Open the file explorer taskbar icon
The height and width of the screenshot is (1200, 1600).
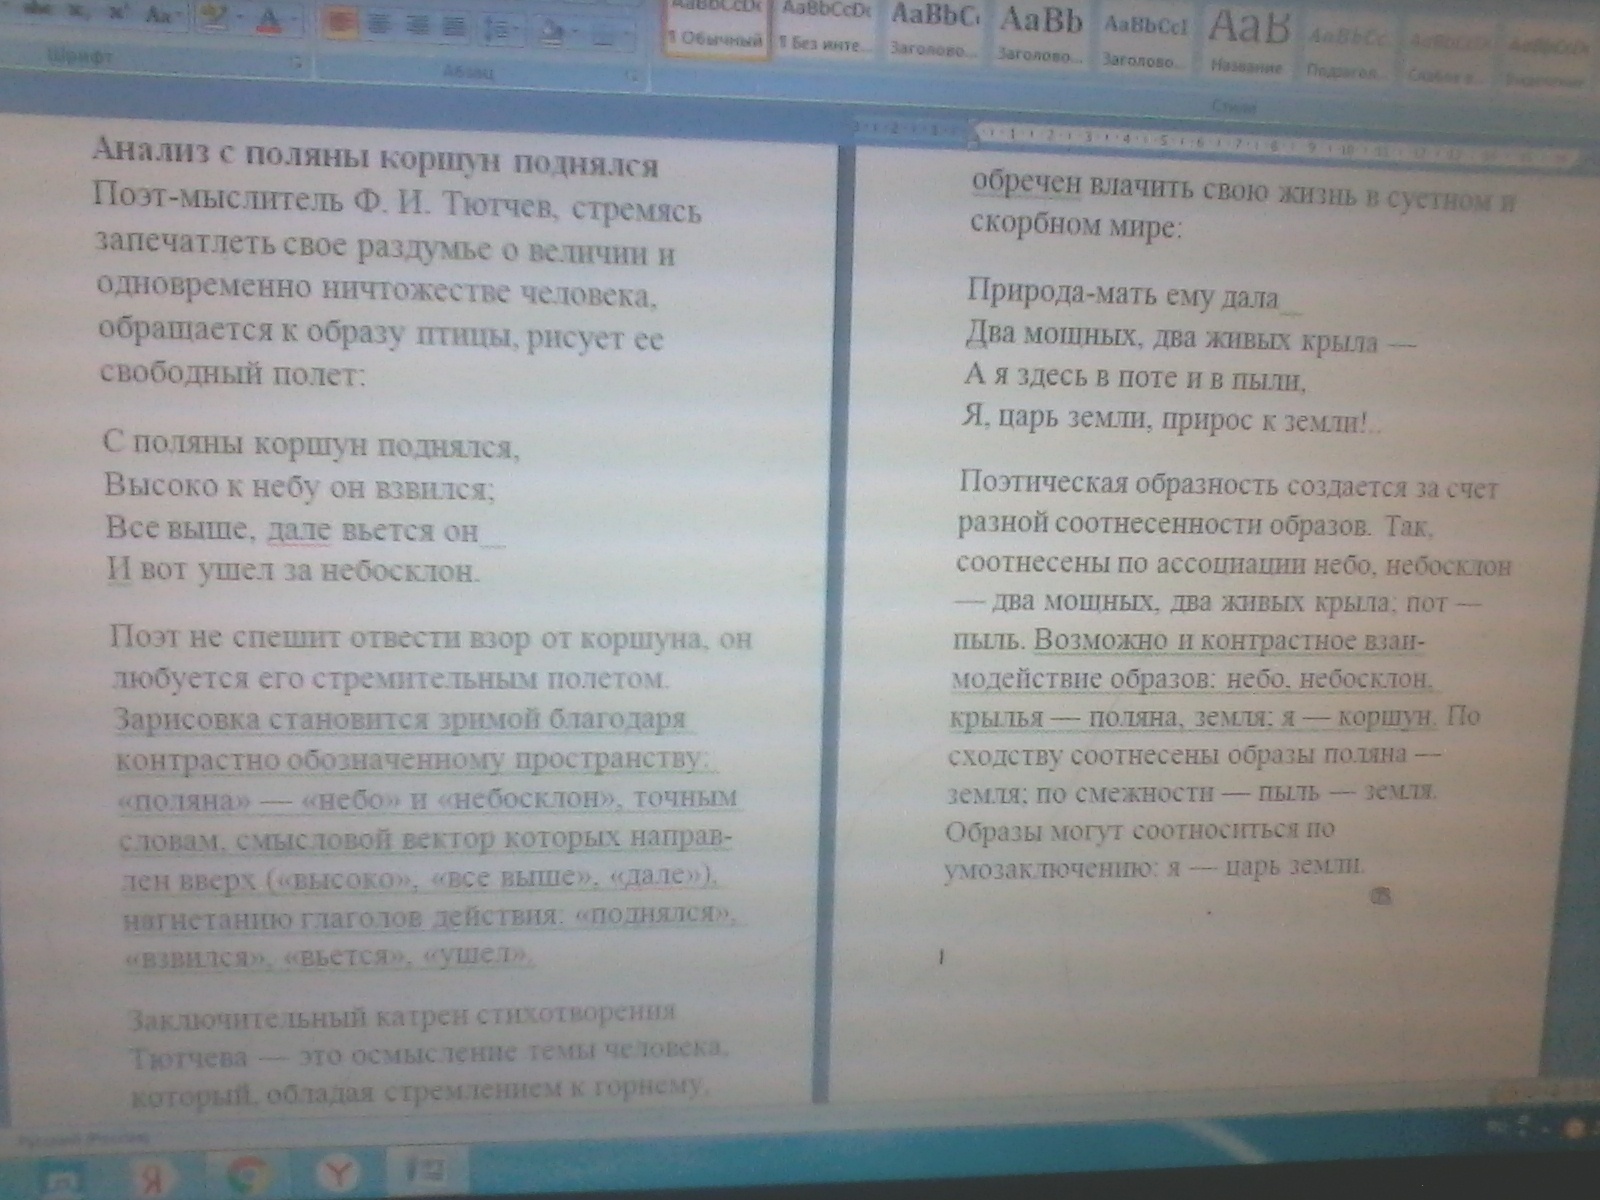click(63, 1176)
